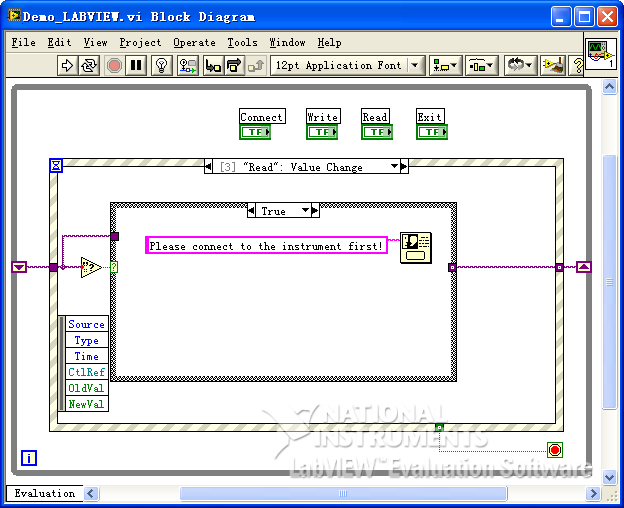Select the Exit boolean terminal

432,132
